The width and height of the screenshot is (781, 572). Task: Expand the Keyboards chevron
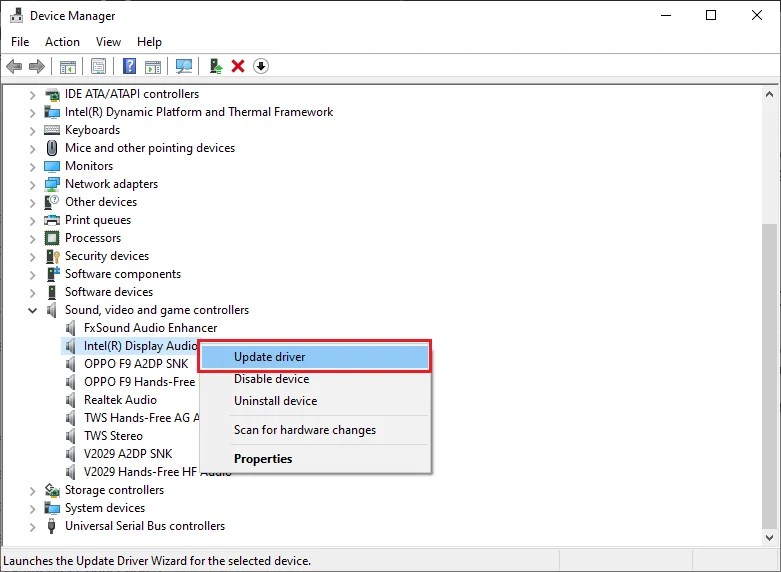pyautogui.click(x=32, y=131)
